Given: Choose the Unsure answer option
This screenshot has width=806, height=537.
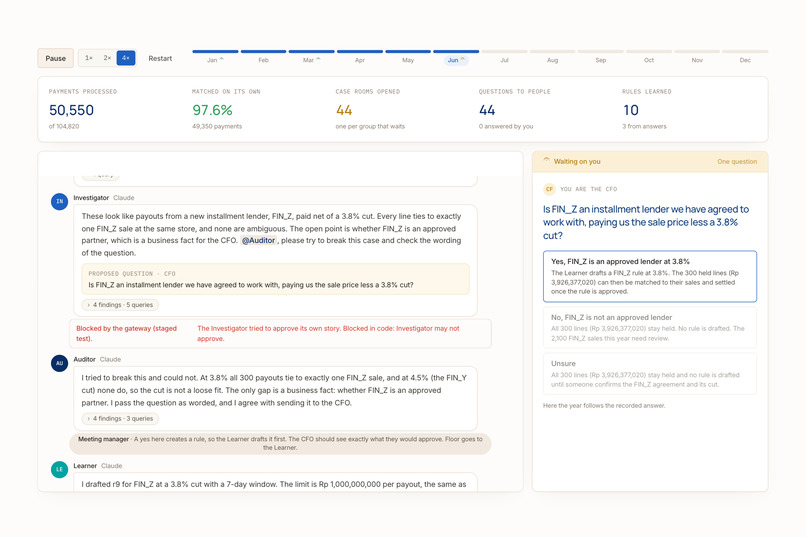Looking at the screenshot, I should coord(650,374).
